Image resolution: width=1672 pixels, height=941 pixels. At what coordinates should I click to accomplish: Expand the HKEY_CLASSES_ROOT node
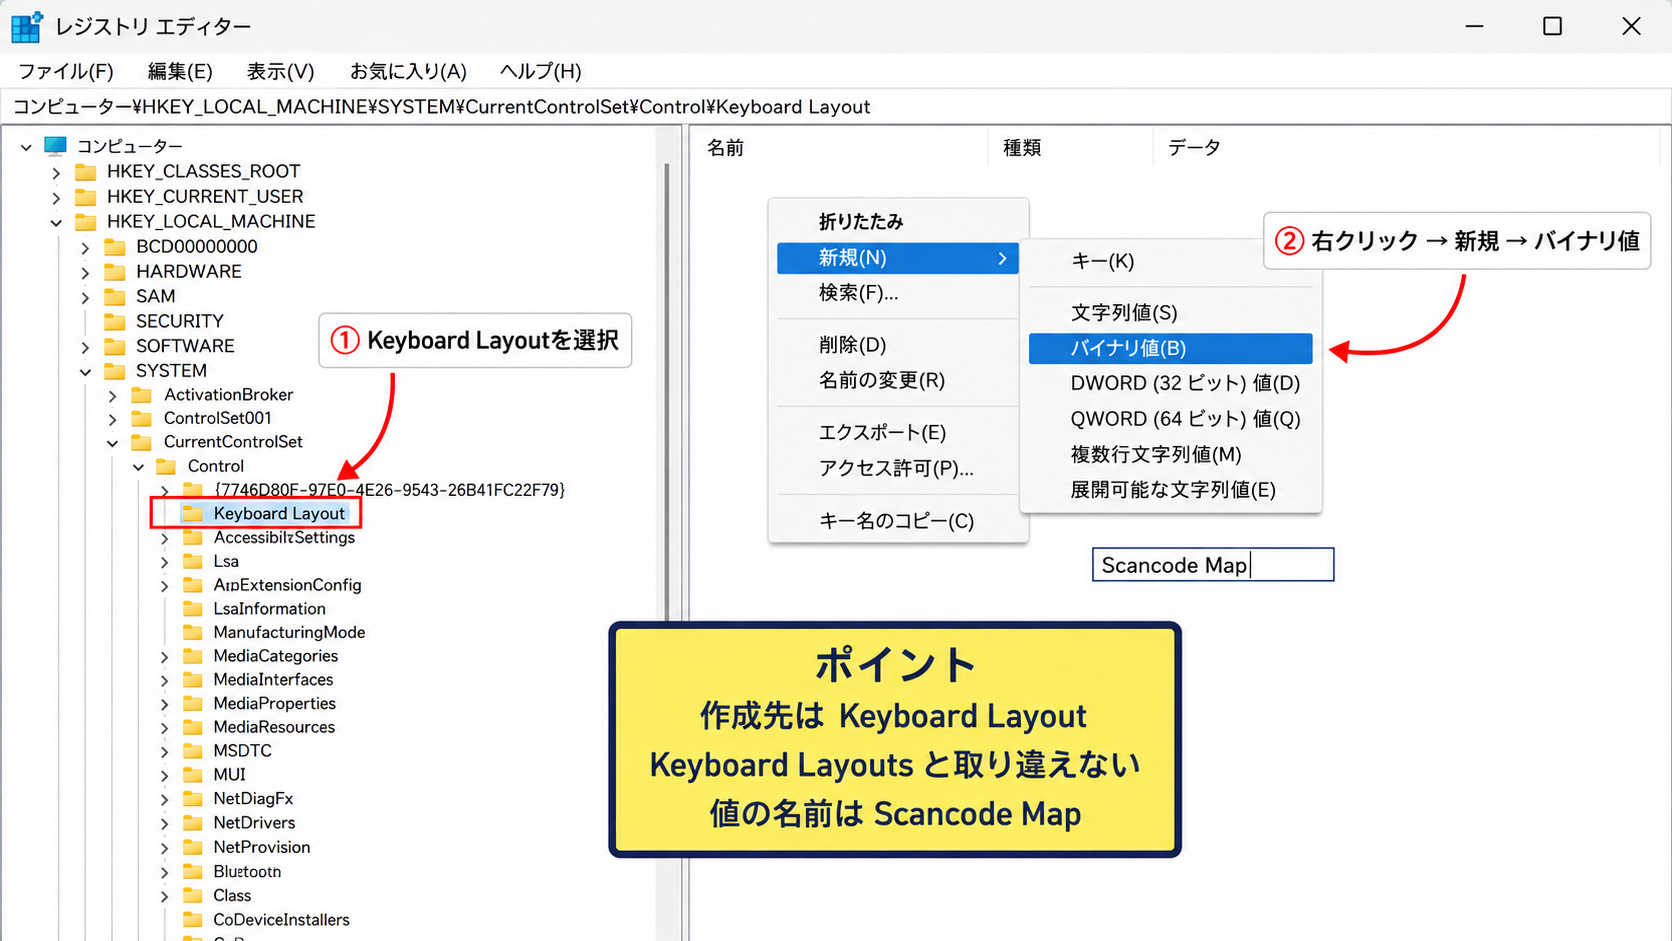coord(57,173)
